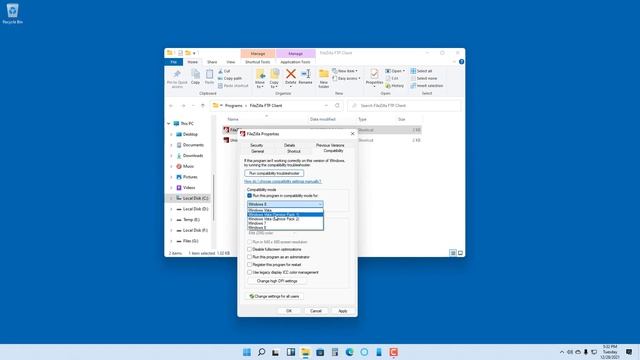
Task: Select Windows Vista (Service Pack 2) option
Action: pyautogui.click(x=285, y=219)
